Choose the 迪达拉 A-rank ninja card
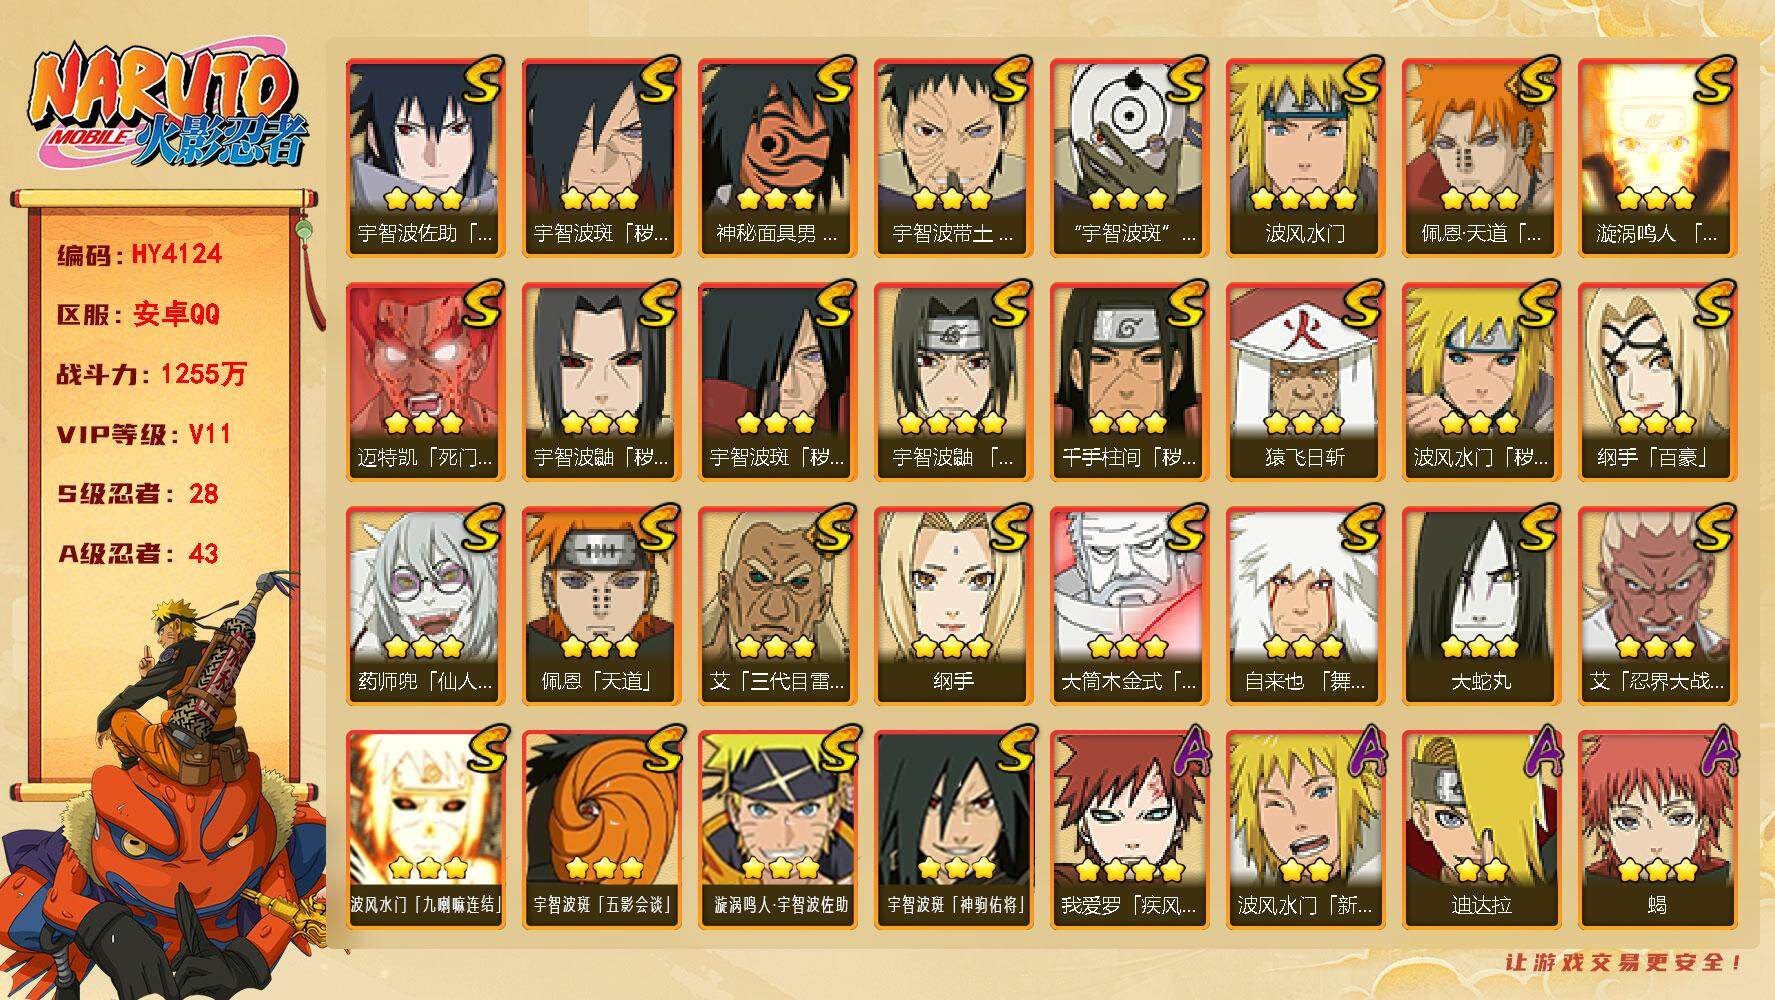The width and height of the screenshot is (1775, 1000). [1481, 830]
